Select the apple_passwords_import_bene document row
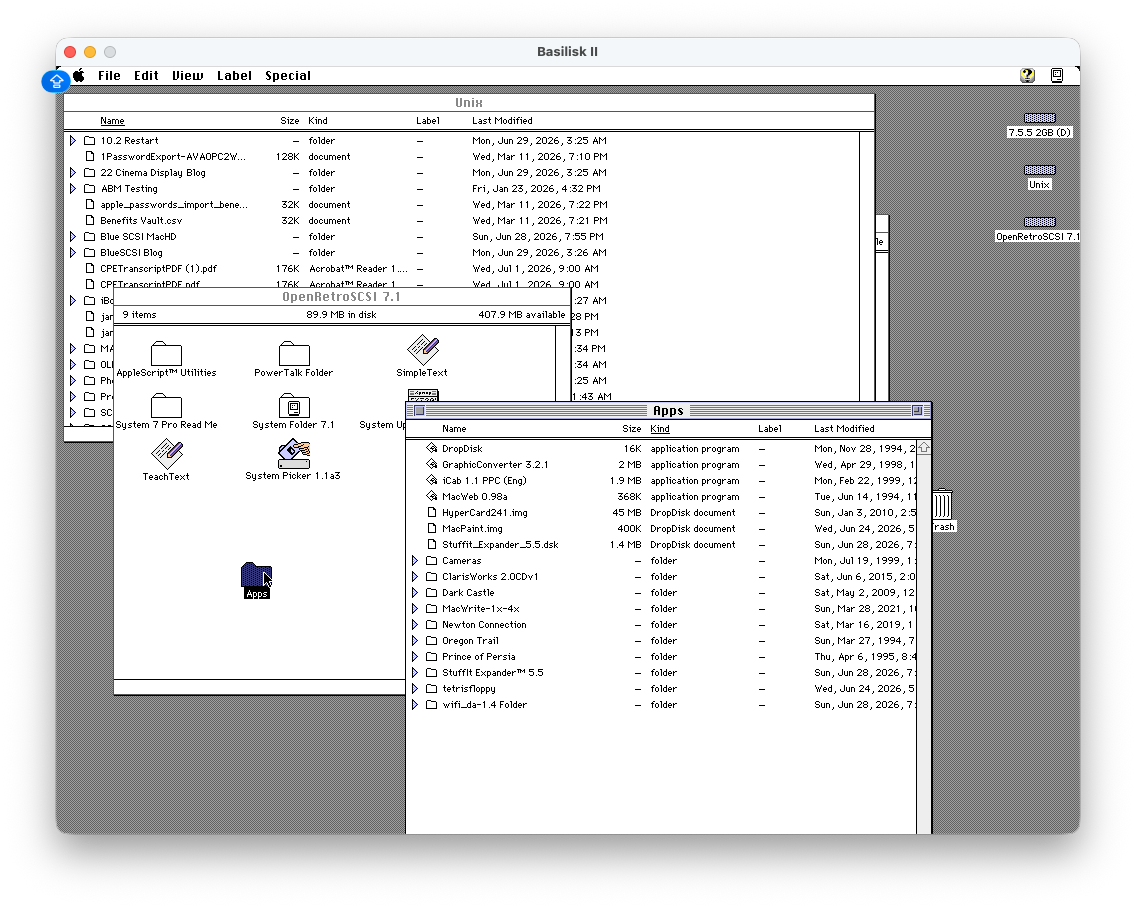 (x=461, y=204)
